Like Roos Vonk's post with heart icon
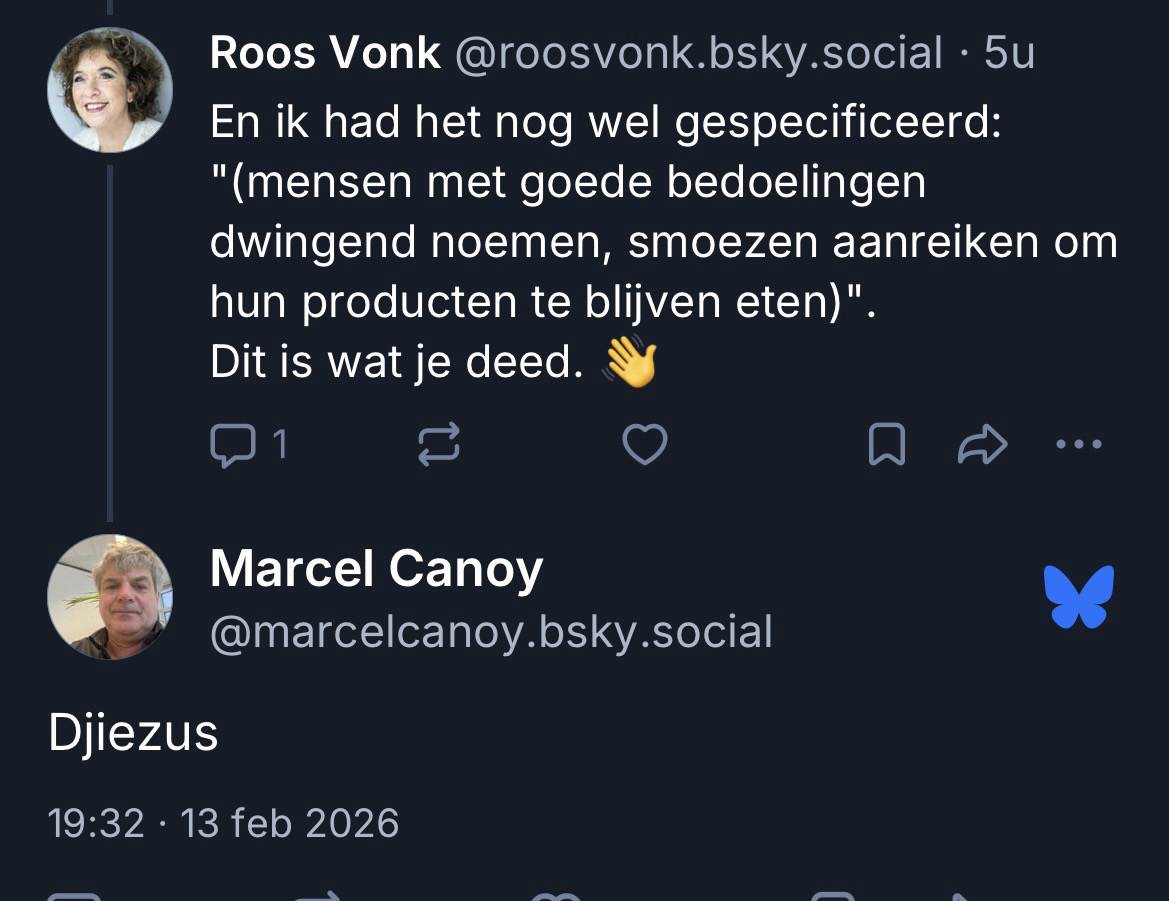1169x901 pixels. pyautogui.click(x=644, y=445)
